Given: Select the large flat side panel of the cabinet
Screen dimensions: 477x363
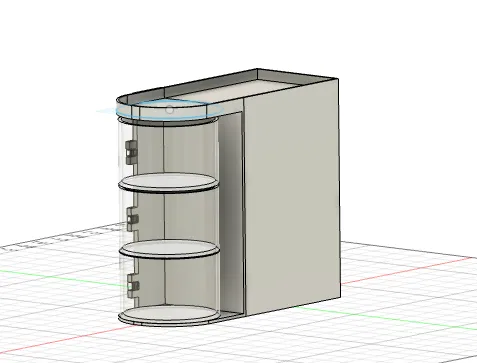Looking at the screenshot, I should 292,197.
